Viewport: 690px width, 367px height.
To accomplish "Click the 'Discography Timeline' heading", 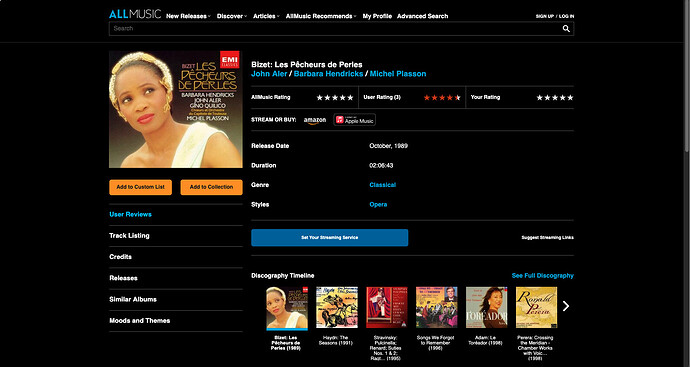I will [x=283, y=276].
